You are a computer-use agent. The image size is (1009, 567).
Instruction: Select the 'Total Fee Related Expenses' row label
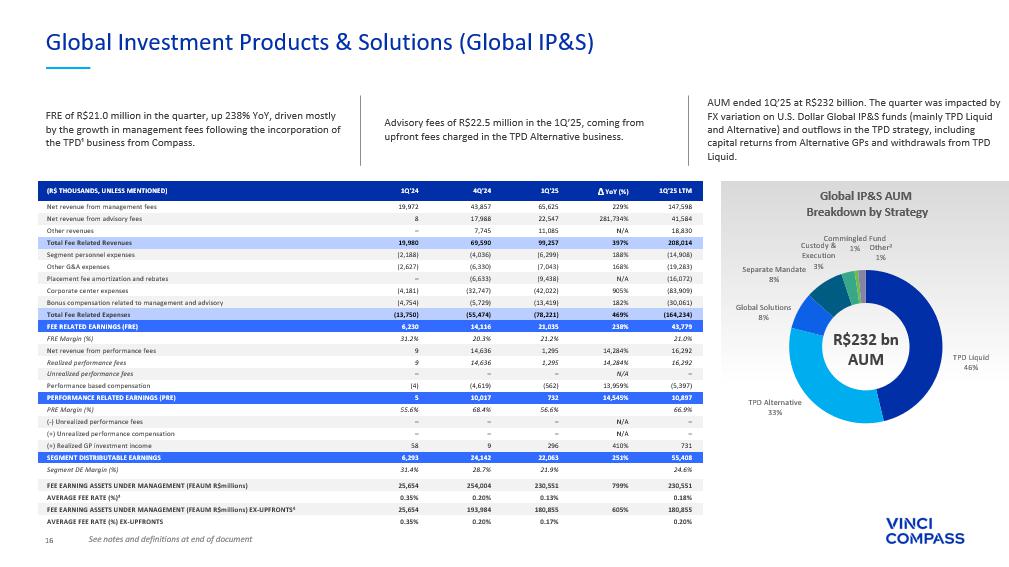click(x=88, y=315)
